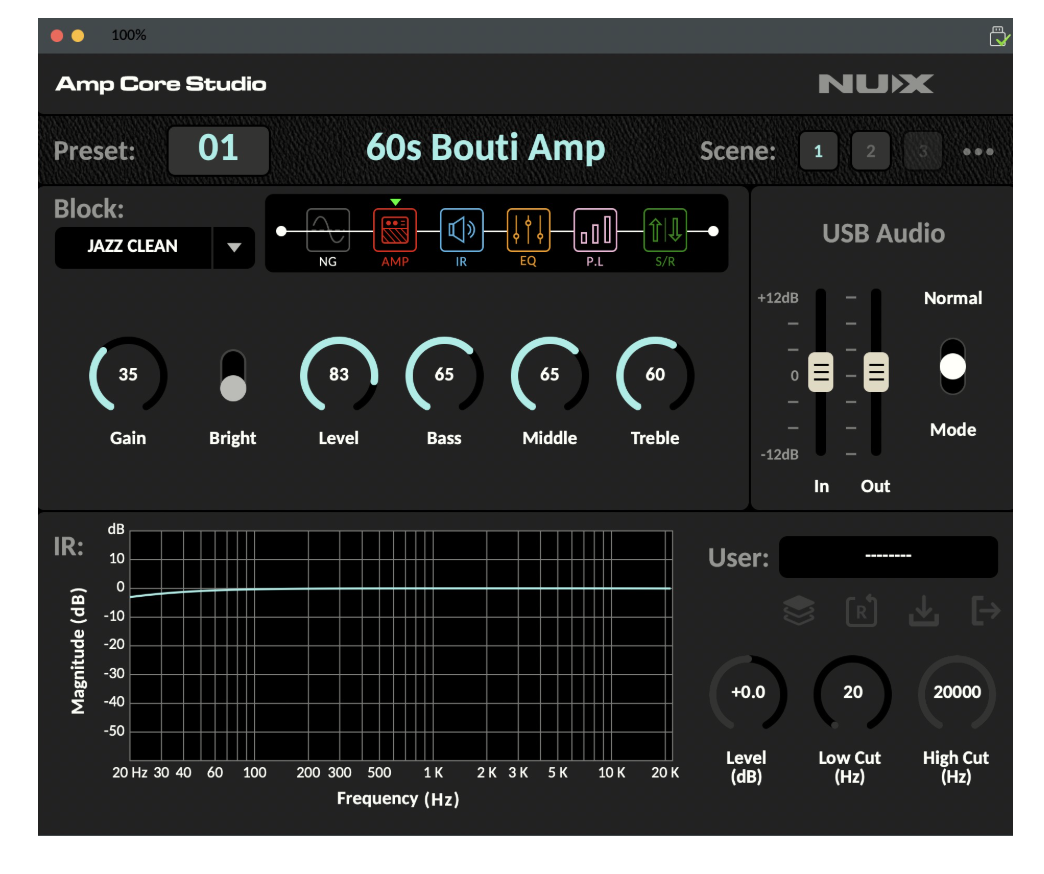The width and height of the screenshot is (1044, 874).
Task: Open the three-dots scene options menu
Action: pos(978,152)
